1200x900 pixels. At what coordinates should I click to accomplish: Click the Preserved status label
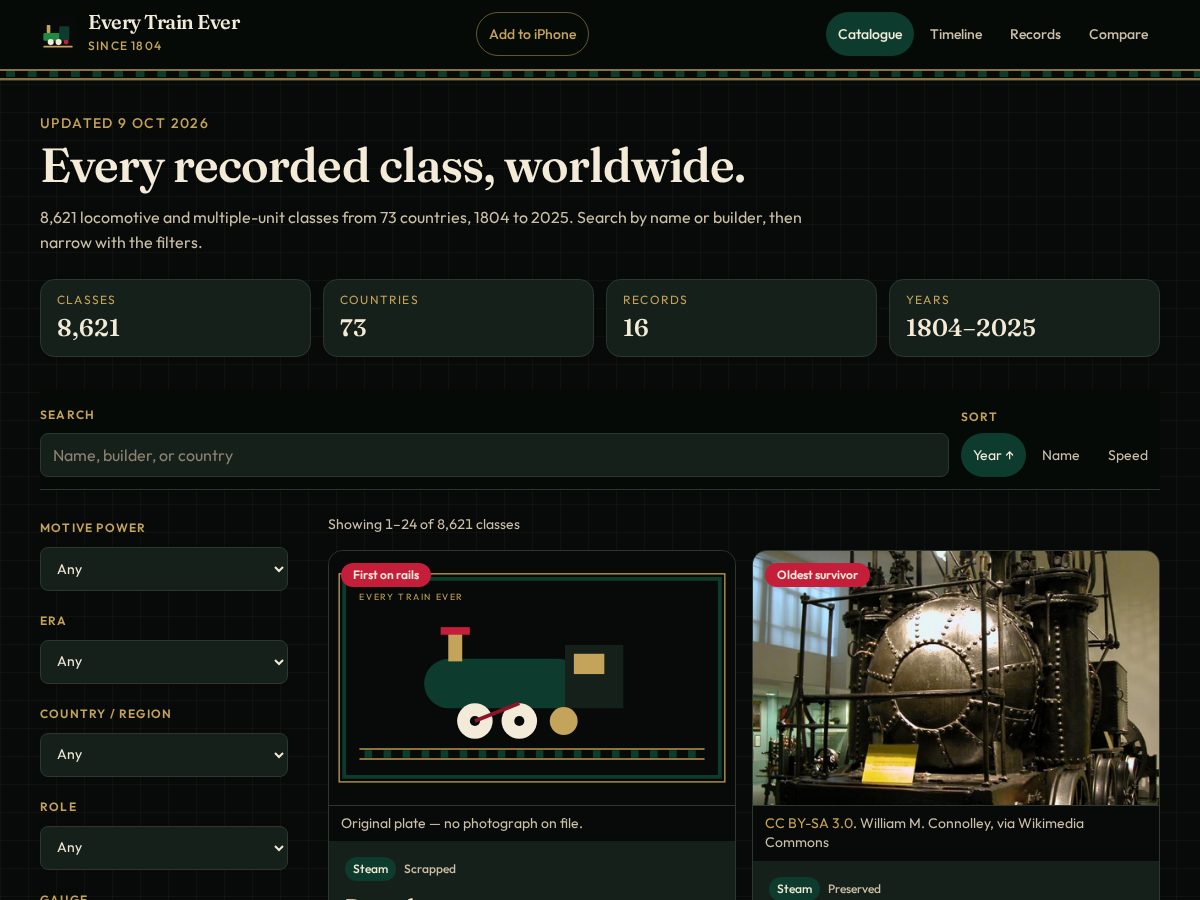[x=854, y=889]
